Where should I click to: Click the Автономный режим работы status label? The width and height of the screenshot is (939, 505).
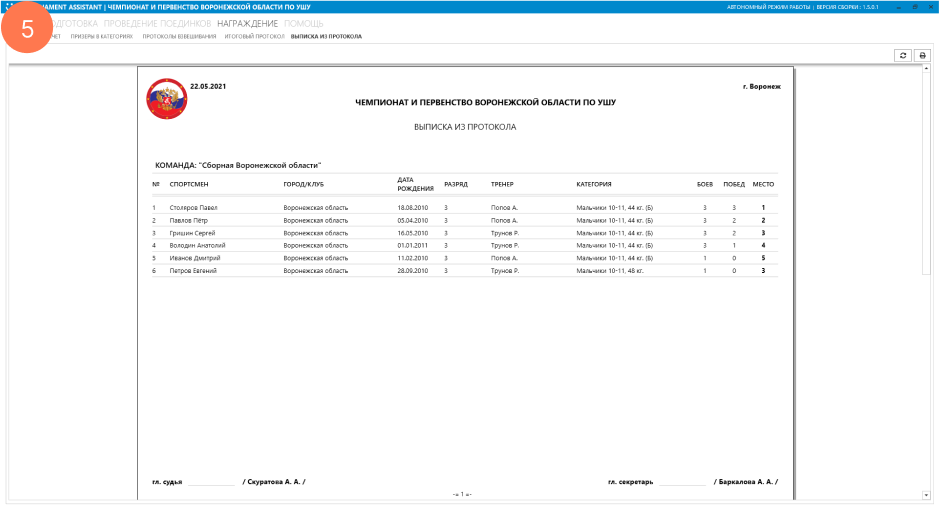click(769, 7)
